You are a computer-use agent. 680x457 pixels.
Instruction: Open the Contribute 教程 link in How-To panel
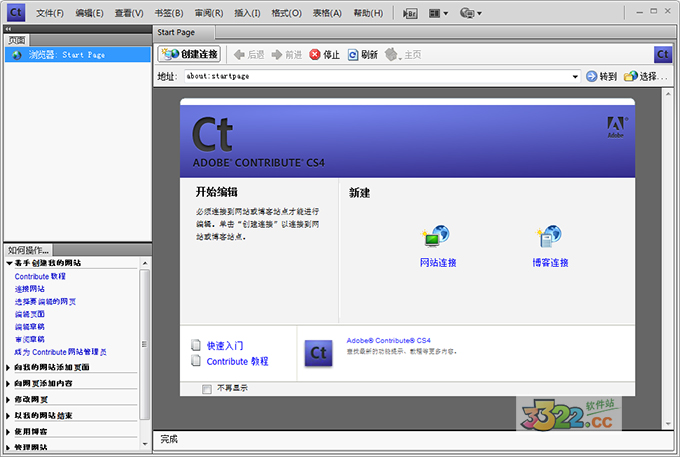click(39, 276)
